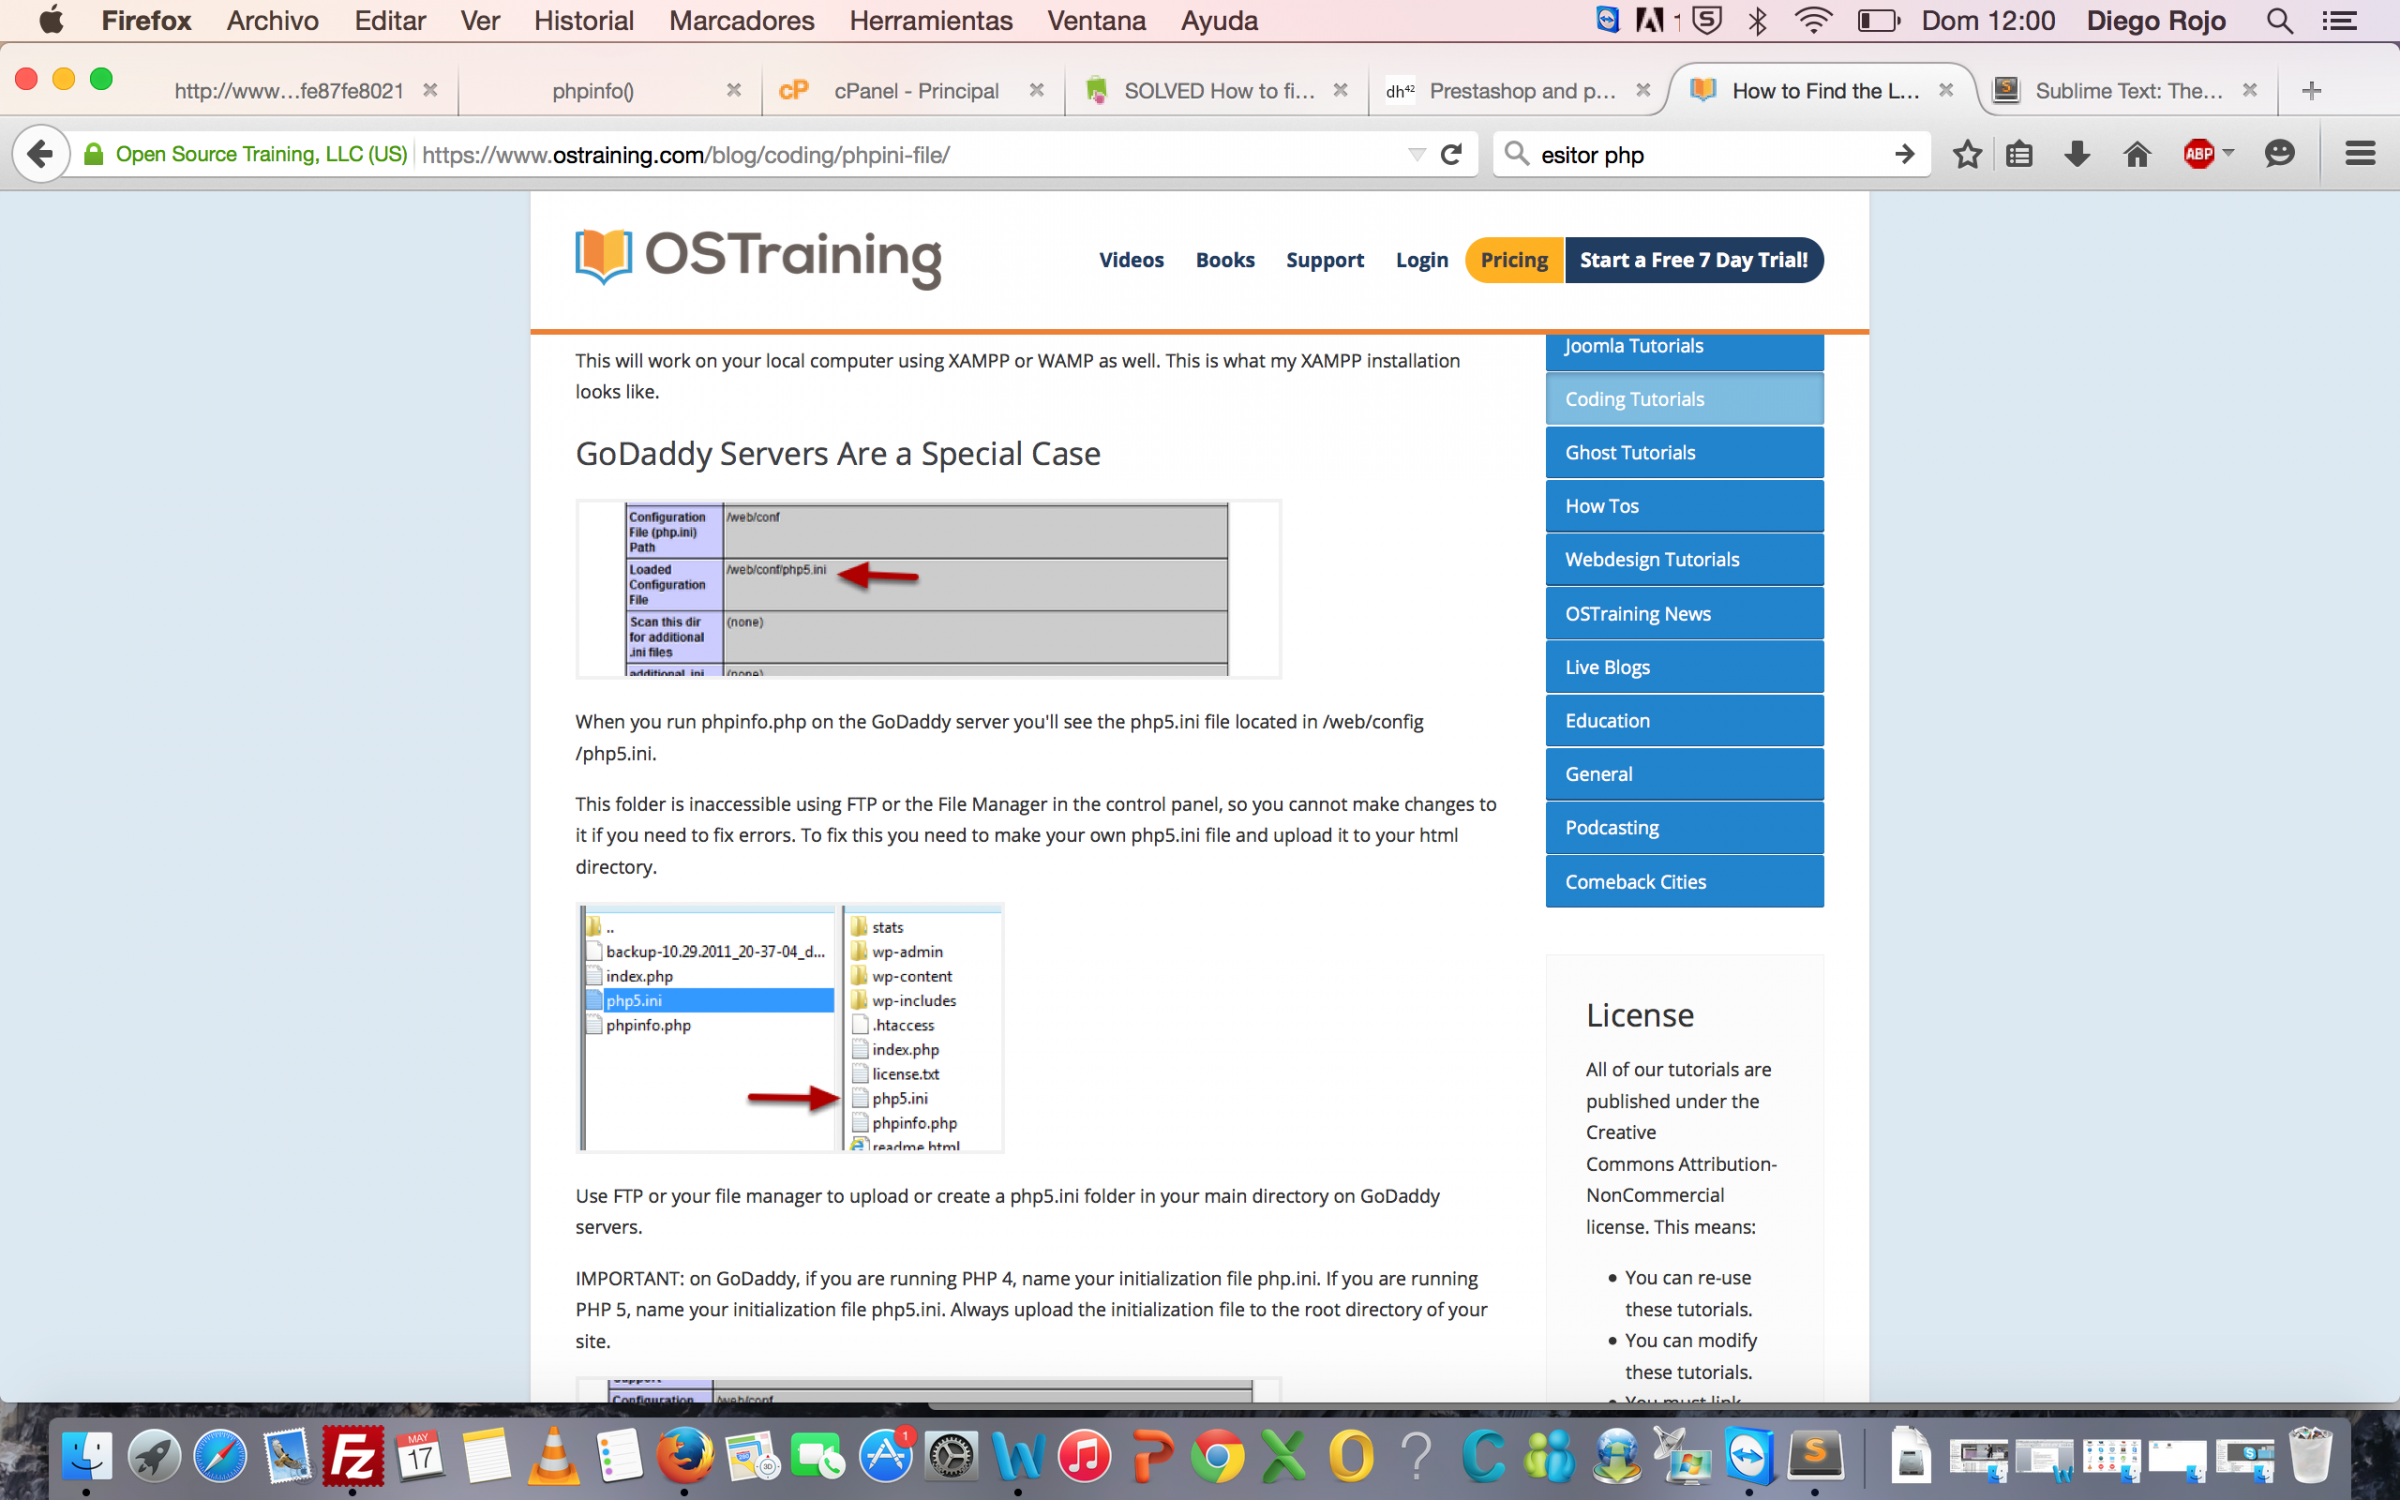Bookmark this page with the star icon

click(x=1967, y=154)
